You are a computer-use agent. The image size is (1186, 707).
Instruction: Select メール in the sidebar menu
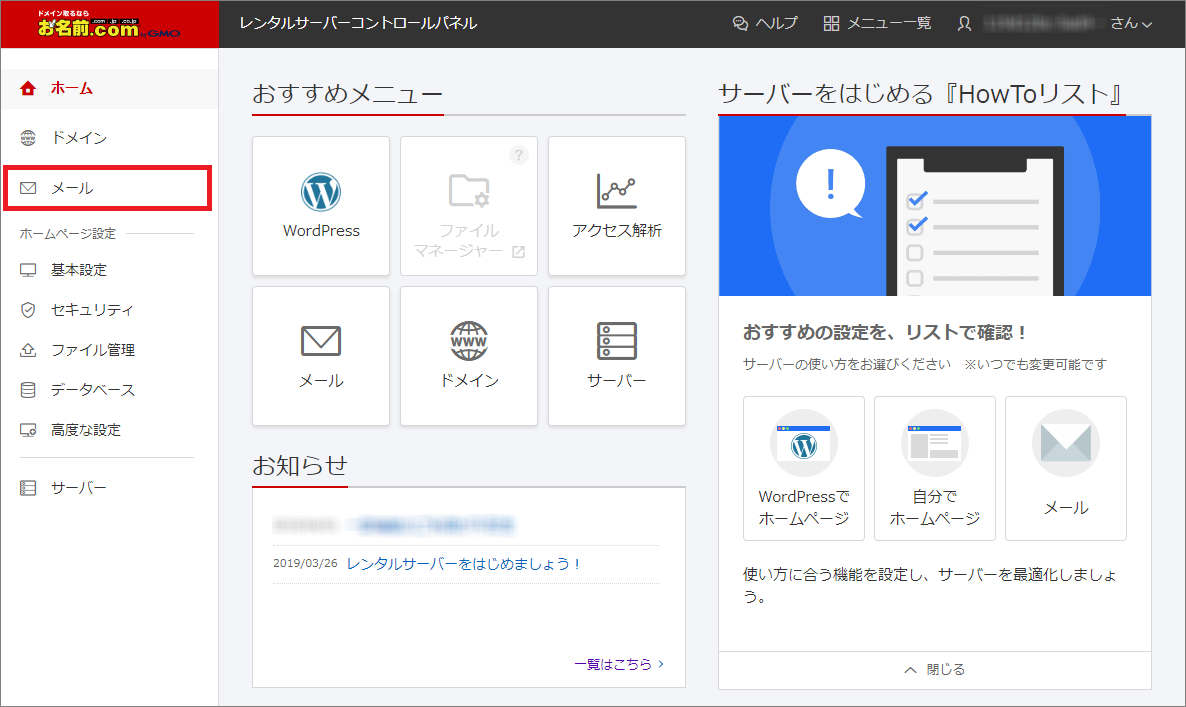pyautogui.click(x=107, y=188)
